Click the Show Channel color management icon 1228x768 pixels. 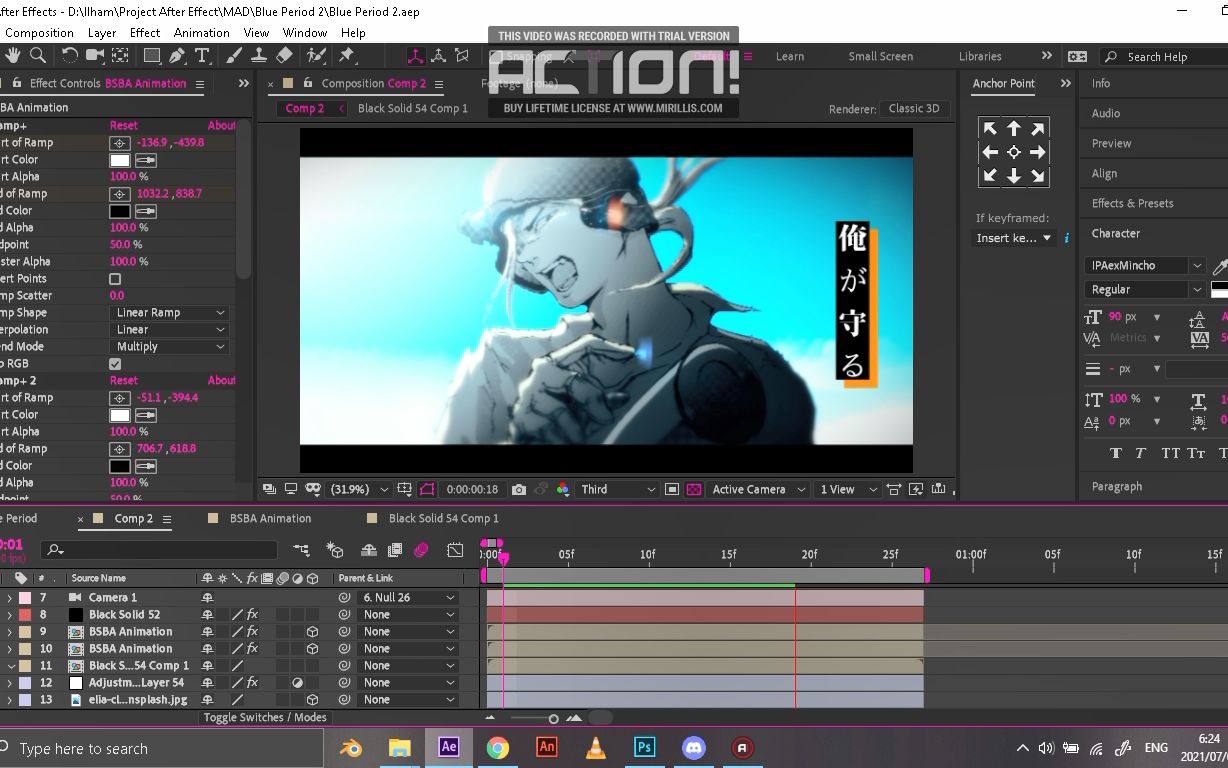tap(563, 489)
